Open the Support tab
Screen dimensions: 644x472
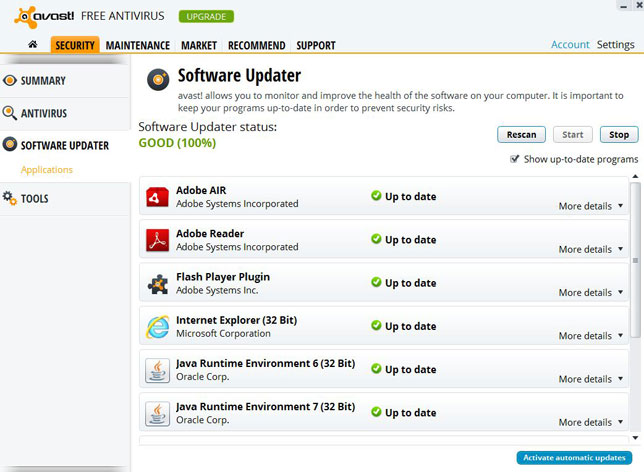point(316,45)
